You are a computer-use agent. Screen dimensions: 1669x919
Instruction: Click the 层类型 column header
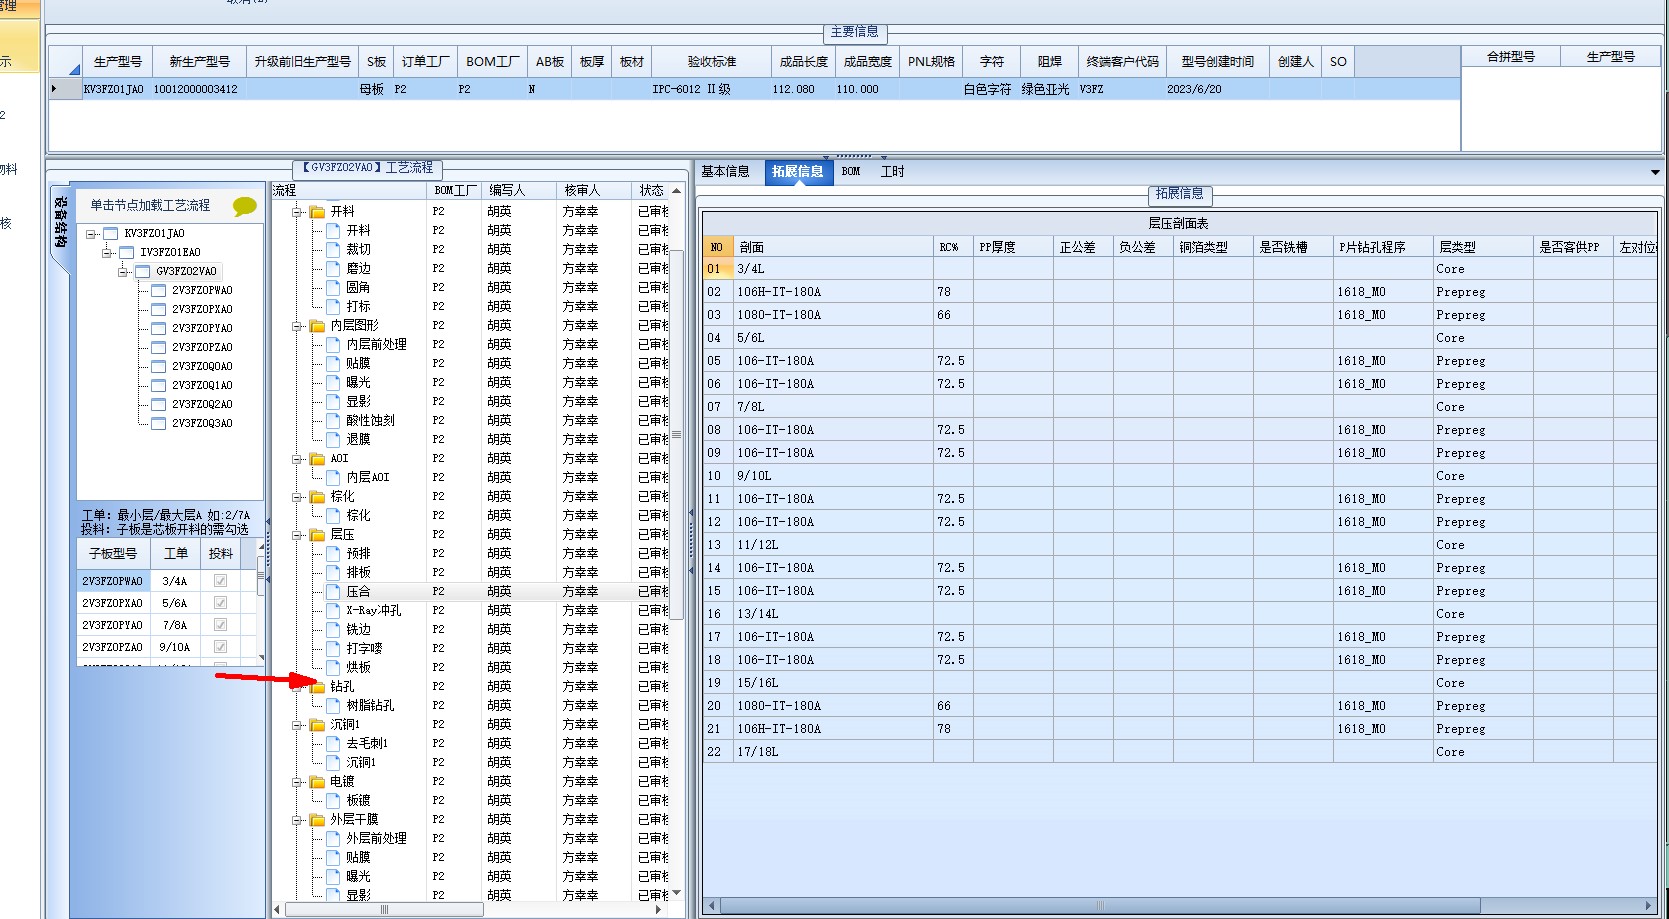(1483, 247)
